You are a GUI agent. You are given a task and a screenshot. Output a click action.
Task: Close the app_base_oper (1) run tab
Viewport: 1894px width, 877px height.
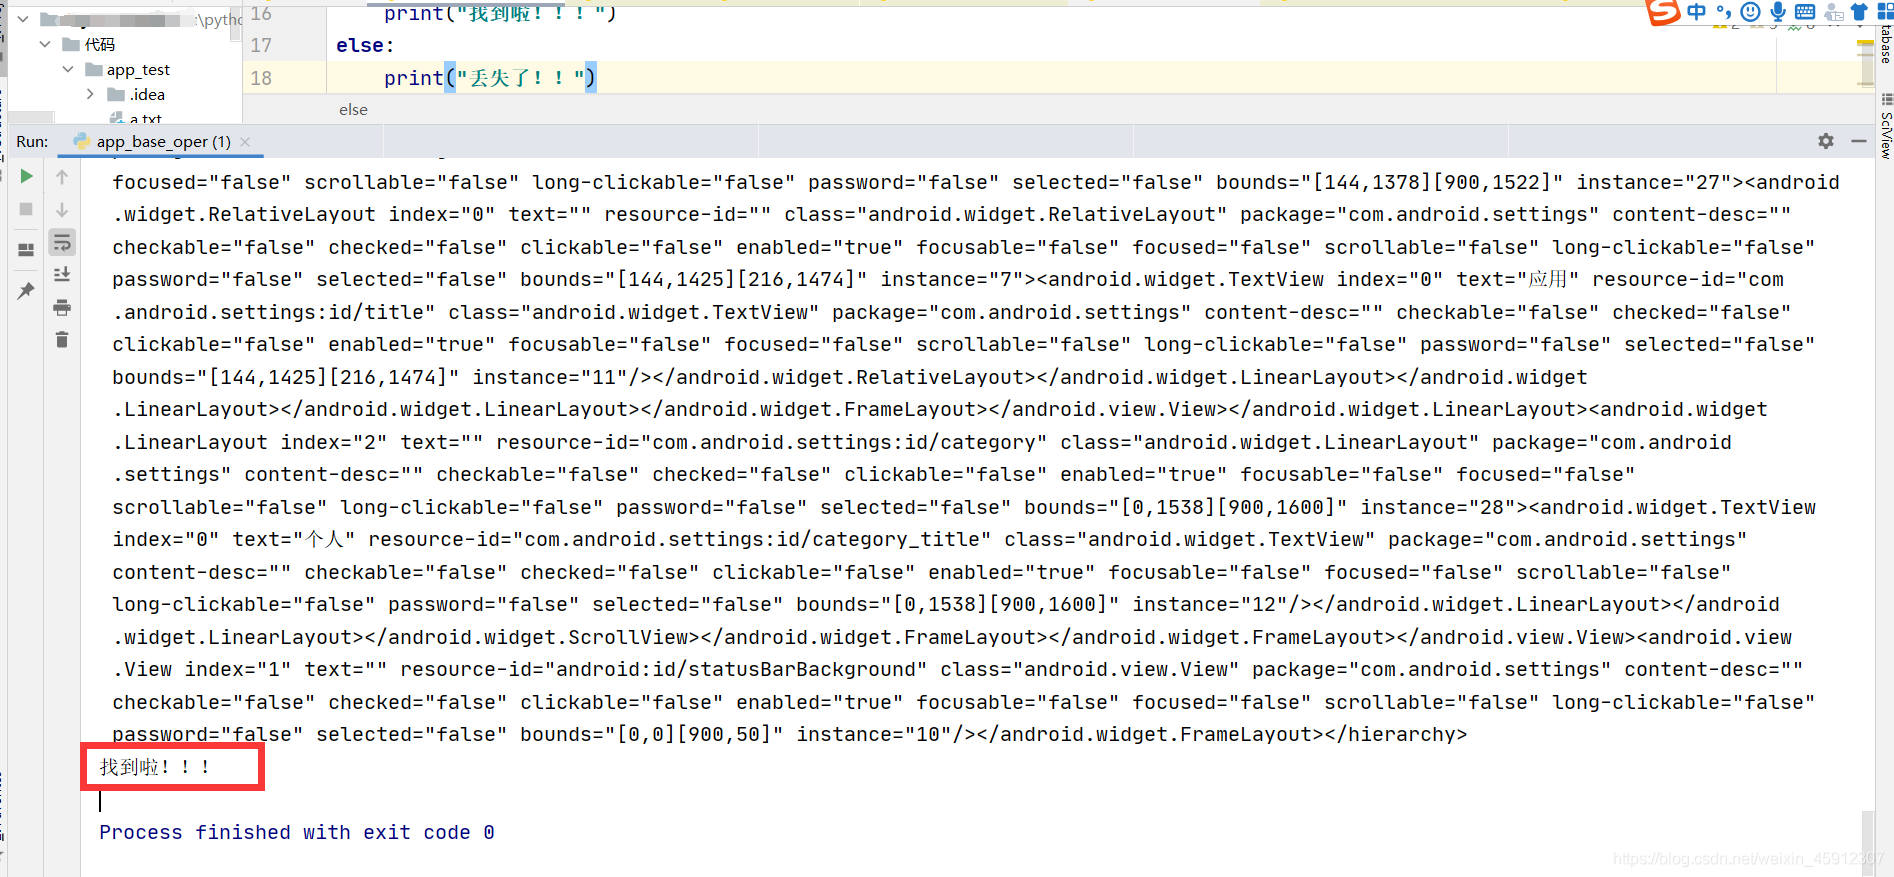click(246, 142)
